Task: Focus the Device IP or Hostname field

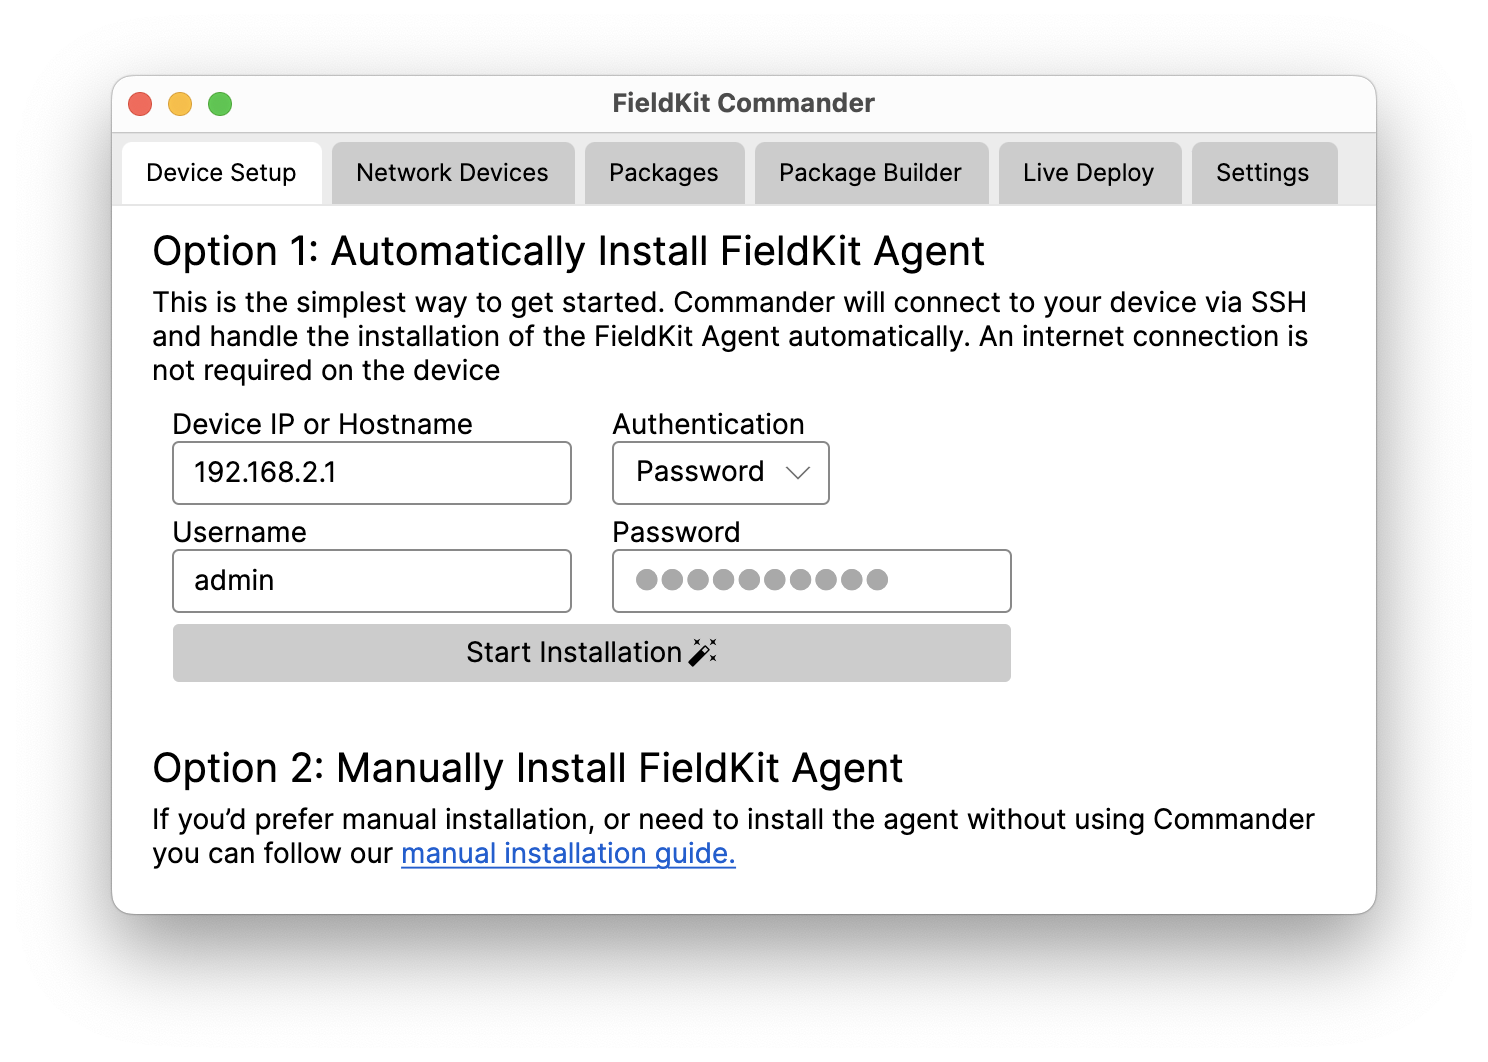Action: (372, 472)
